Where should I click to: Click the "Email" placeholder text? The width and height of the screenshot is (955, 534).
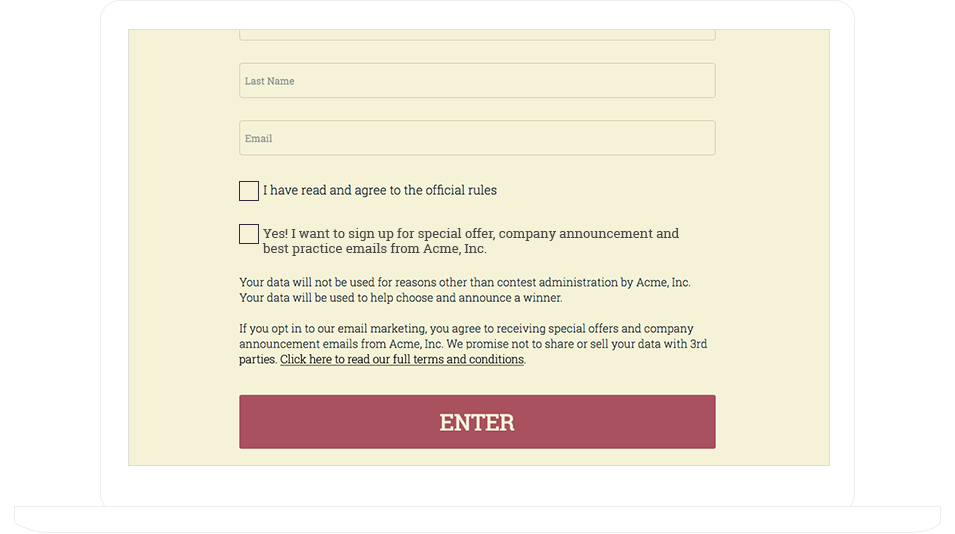click(259, 138)
